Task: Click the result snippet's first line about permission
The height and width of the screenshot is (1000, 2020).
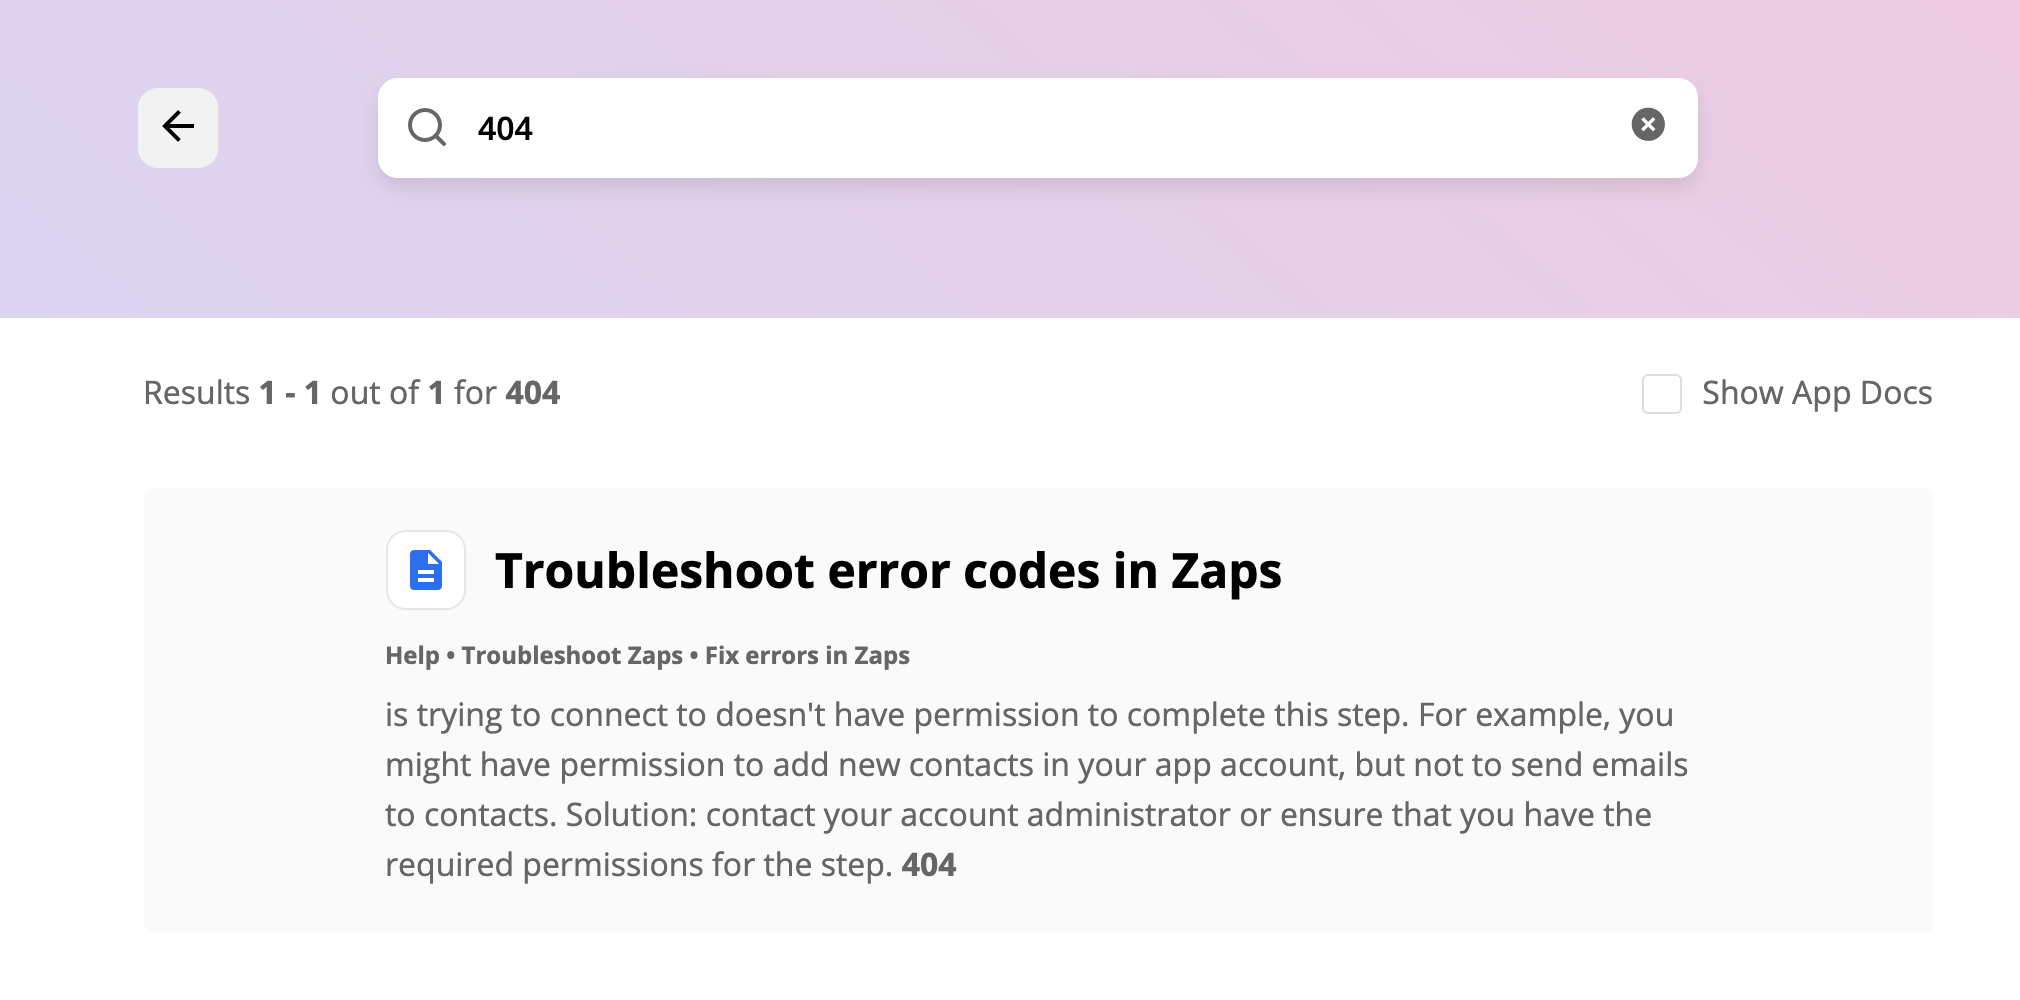Action: point(1028,715)
